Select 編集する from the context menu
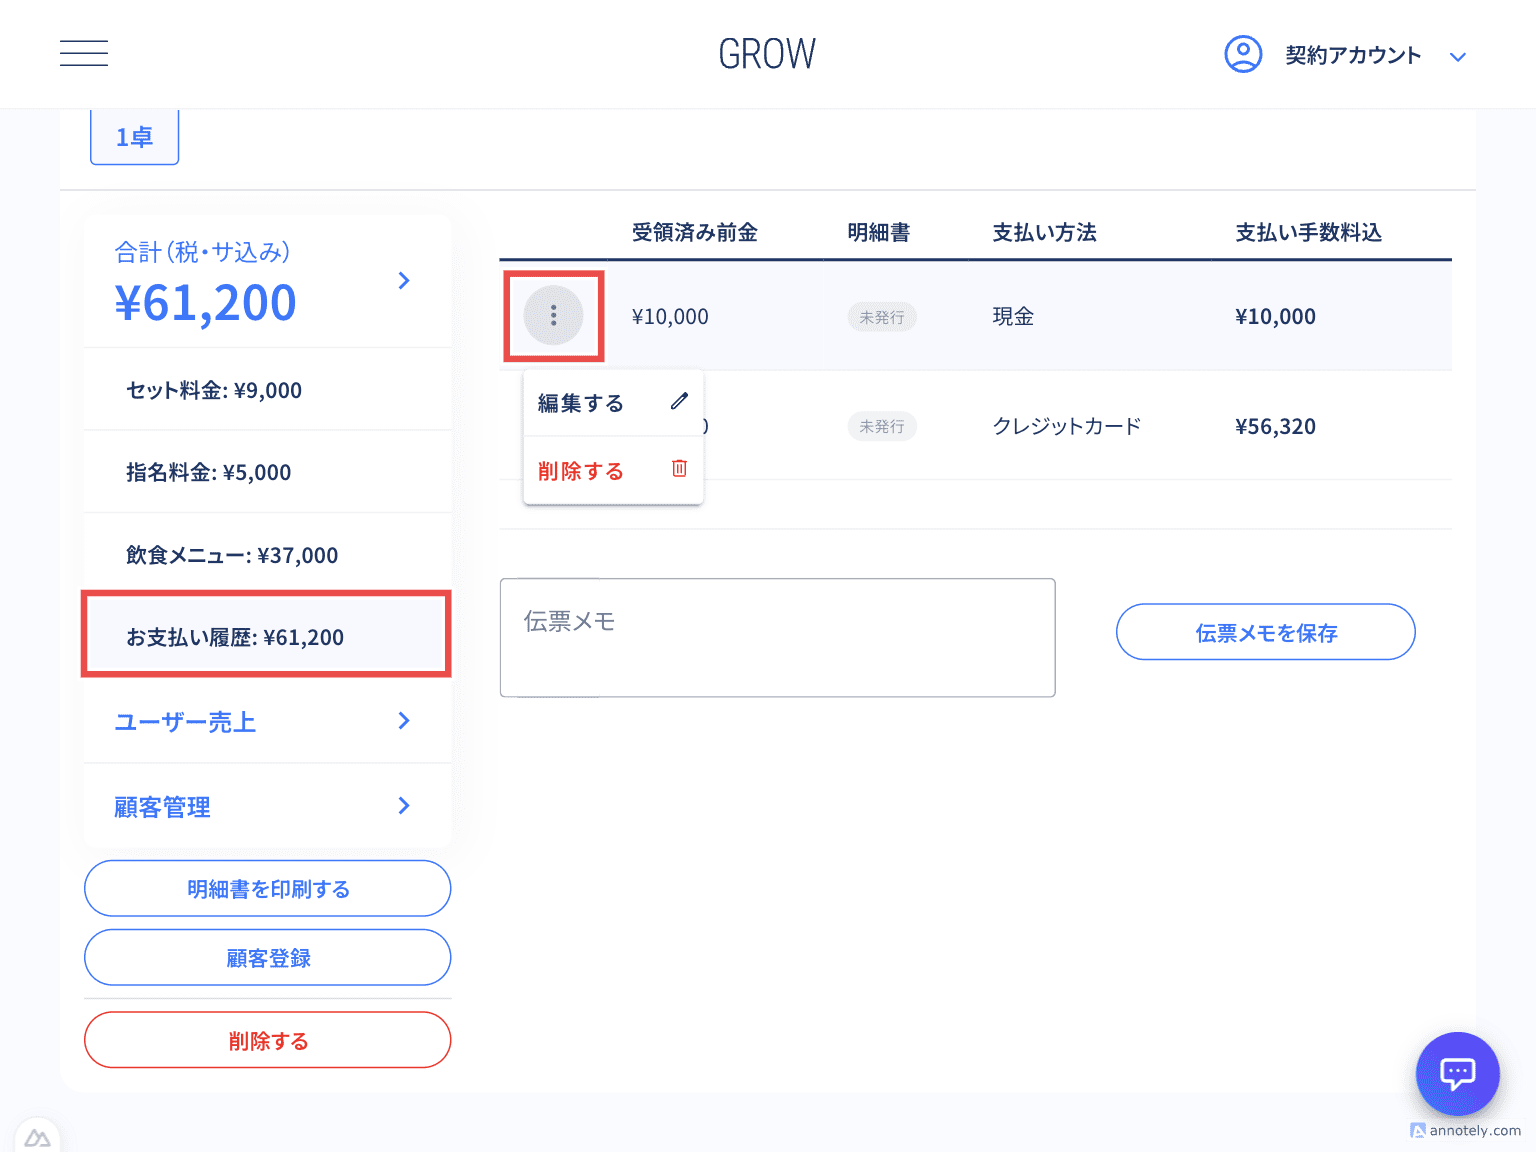This screenshot has width=1536, height=1152. pos(581,403)
